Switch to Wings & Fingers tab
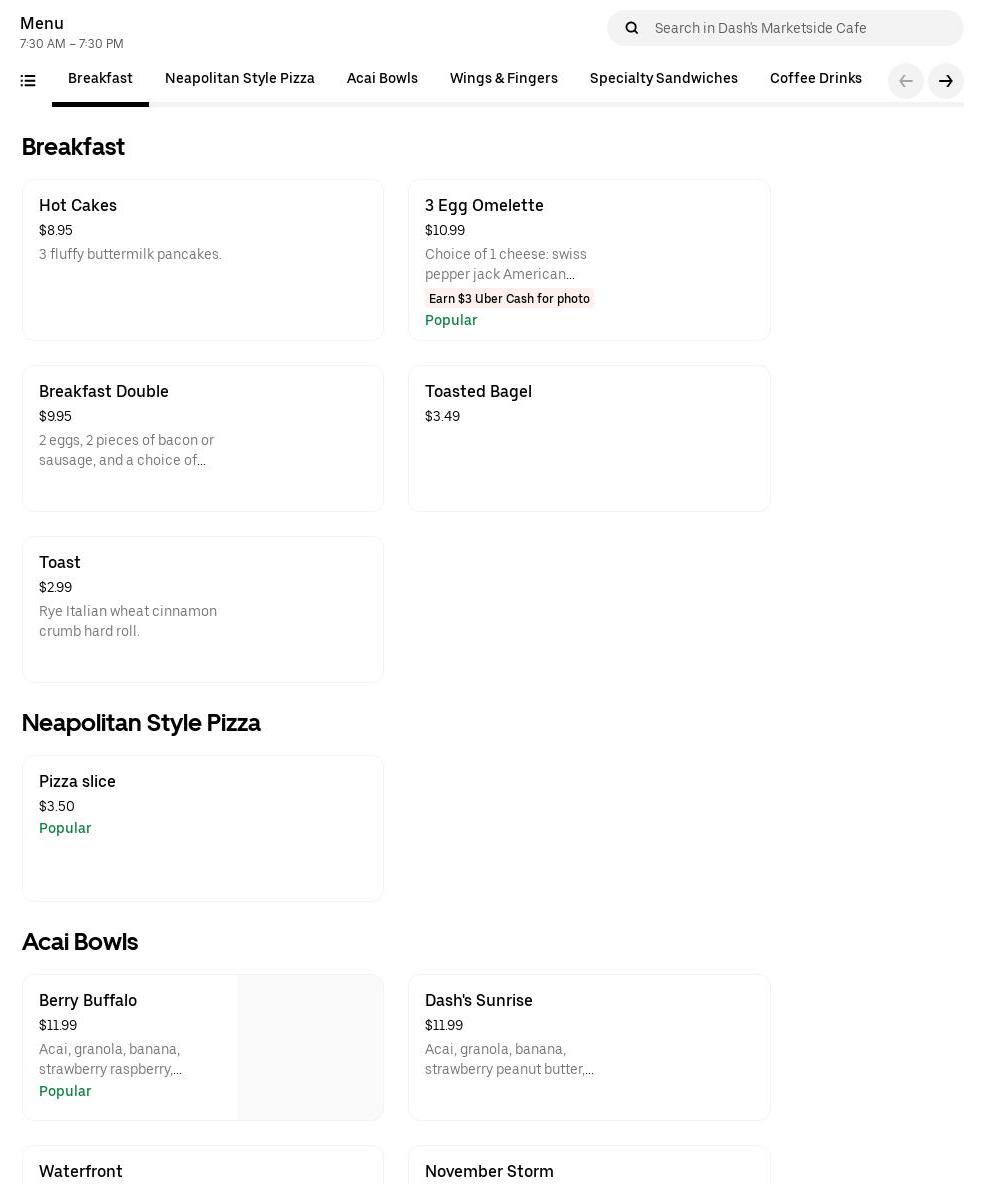 (x=504, y=78)
